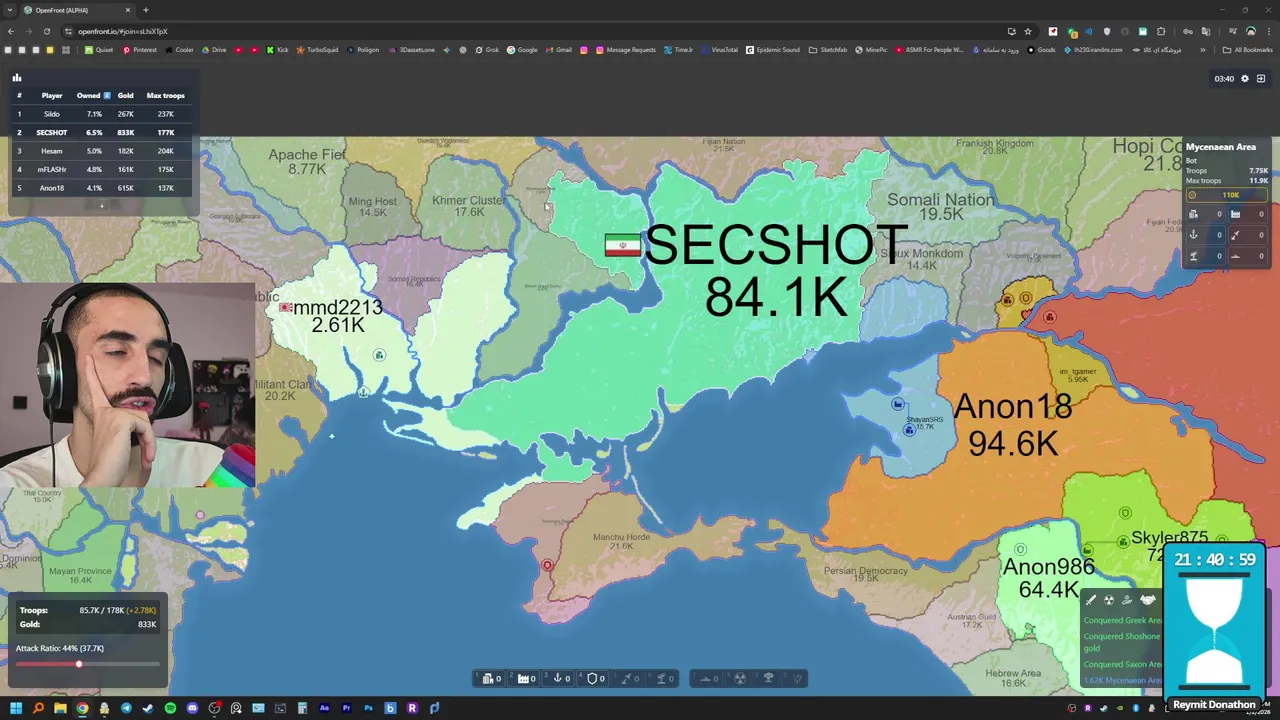Select Anon18 row in leaderboard
This screenshot has height=720, width=1280.
(x=103, y=188)
